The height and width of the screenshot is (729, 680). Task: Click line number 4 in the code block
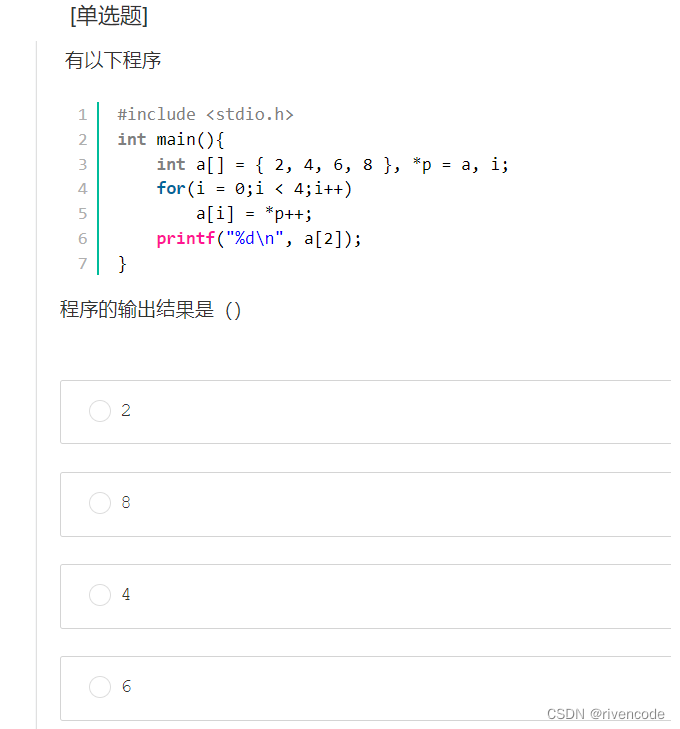click(x=83, y=189)
